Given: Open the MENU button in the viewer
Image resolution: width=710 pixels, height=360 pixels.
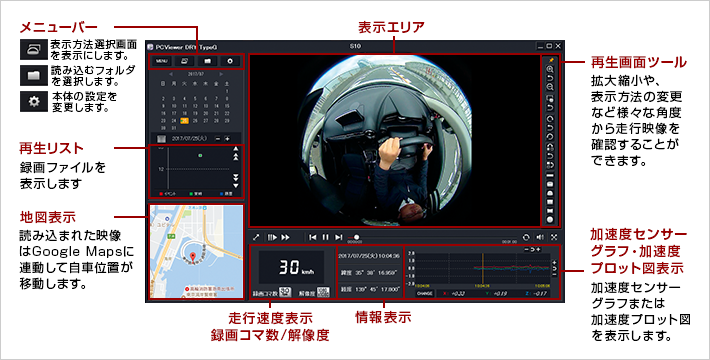Looking at the screenshot, I should pos(162,61).
